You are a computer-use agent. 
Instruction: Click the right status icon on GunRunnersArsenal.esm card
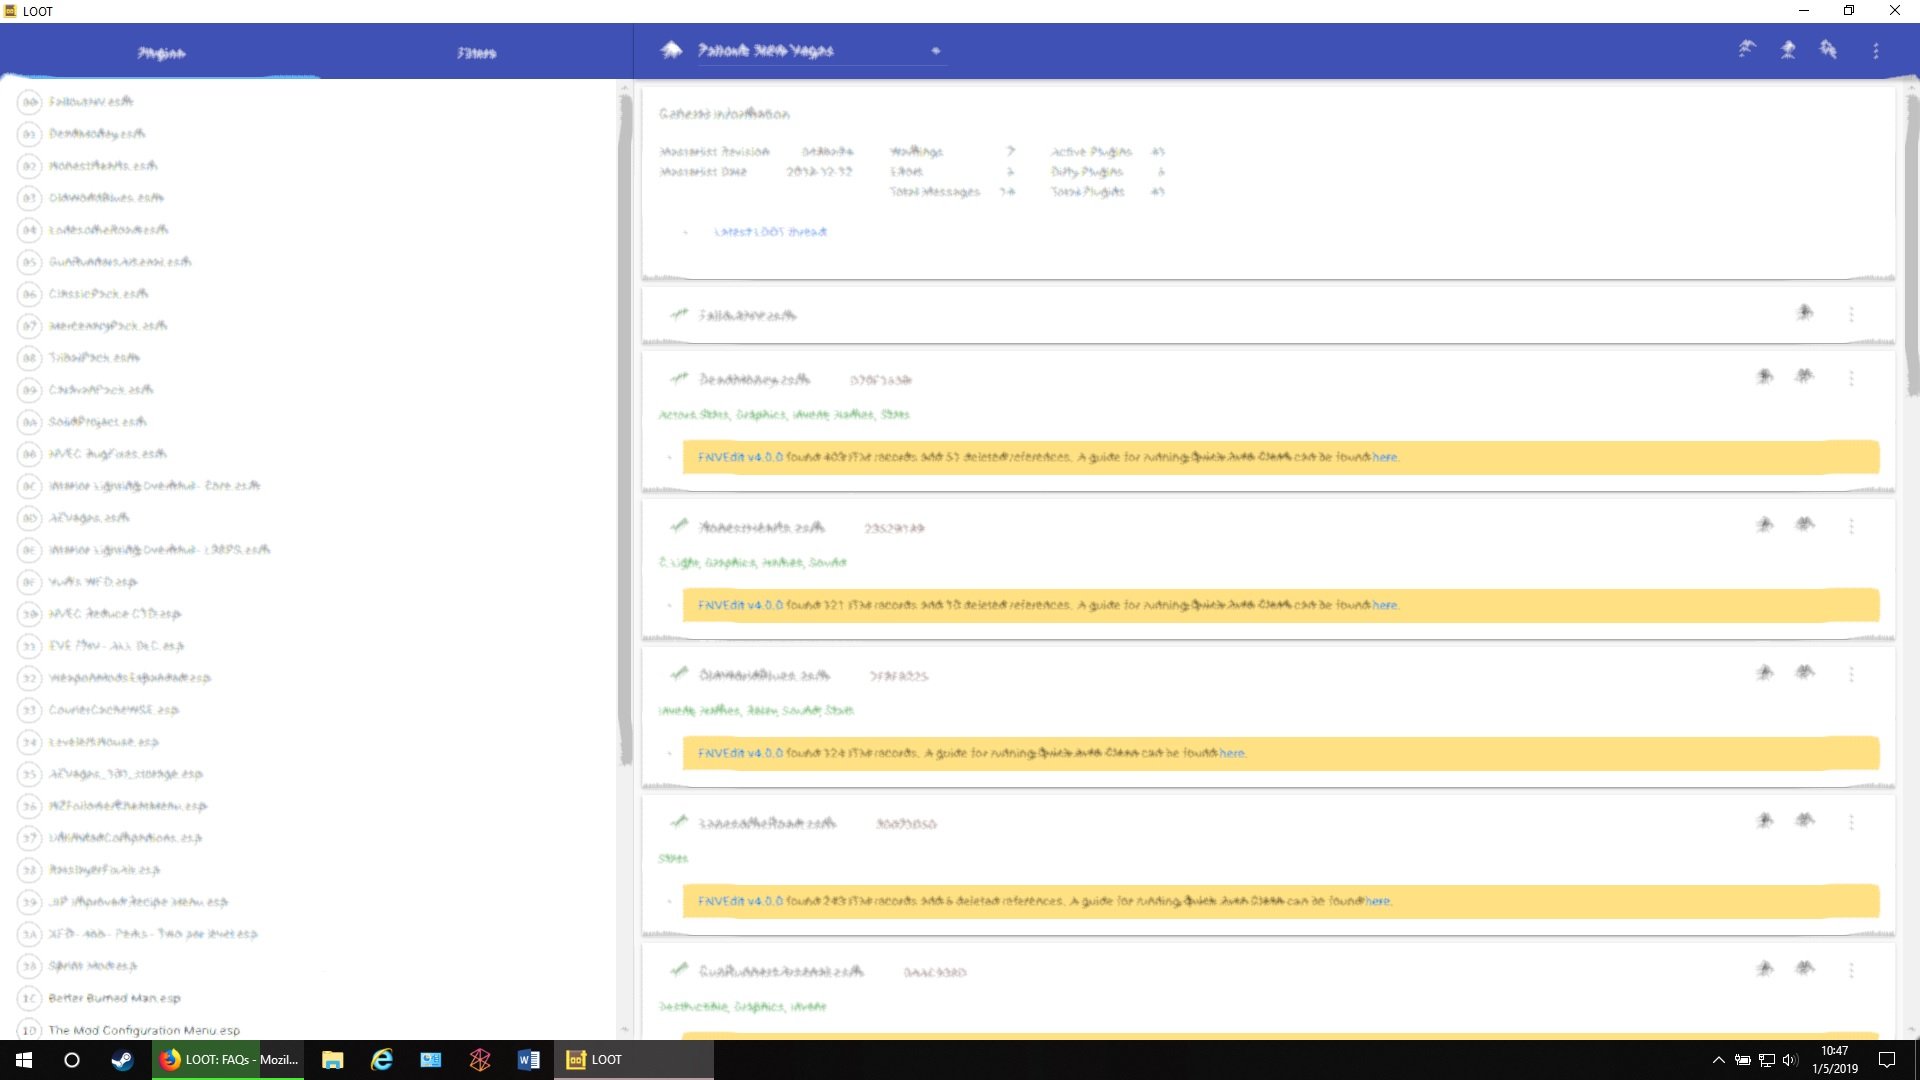pyautogui.click(x=1805, y=969)
